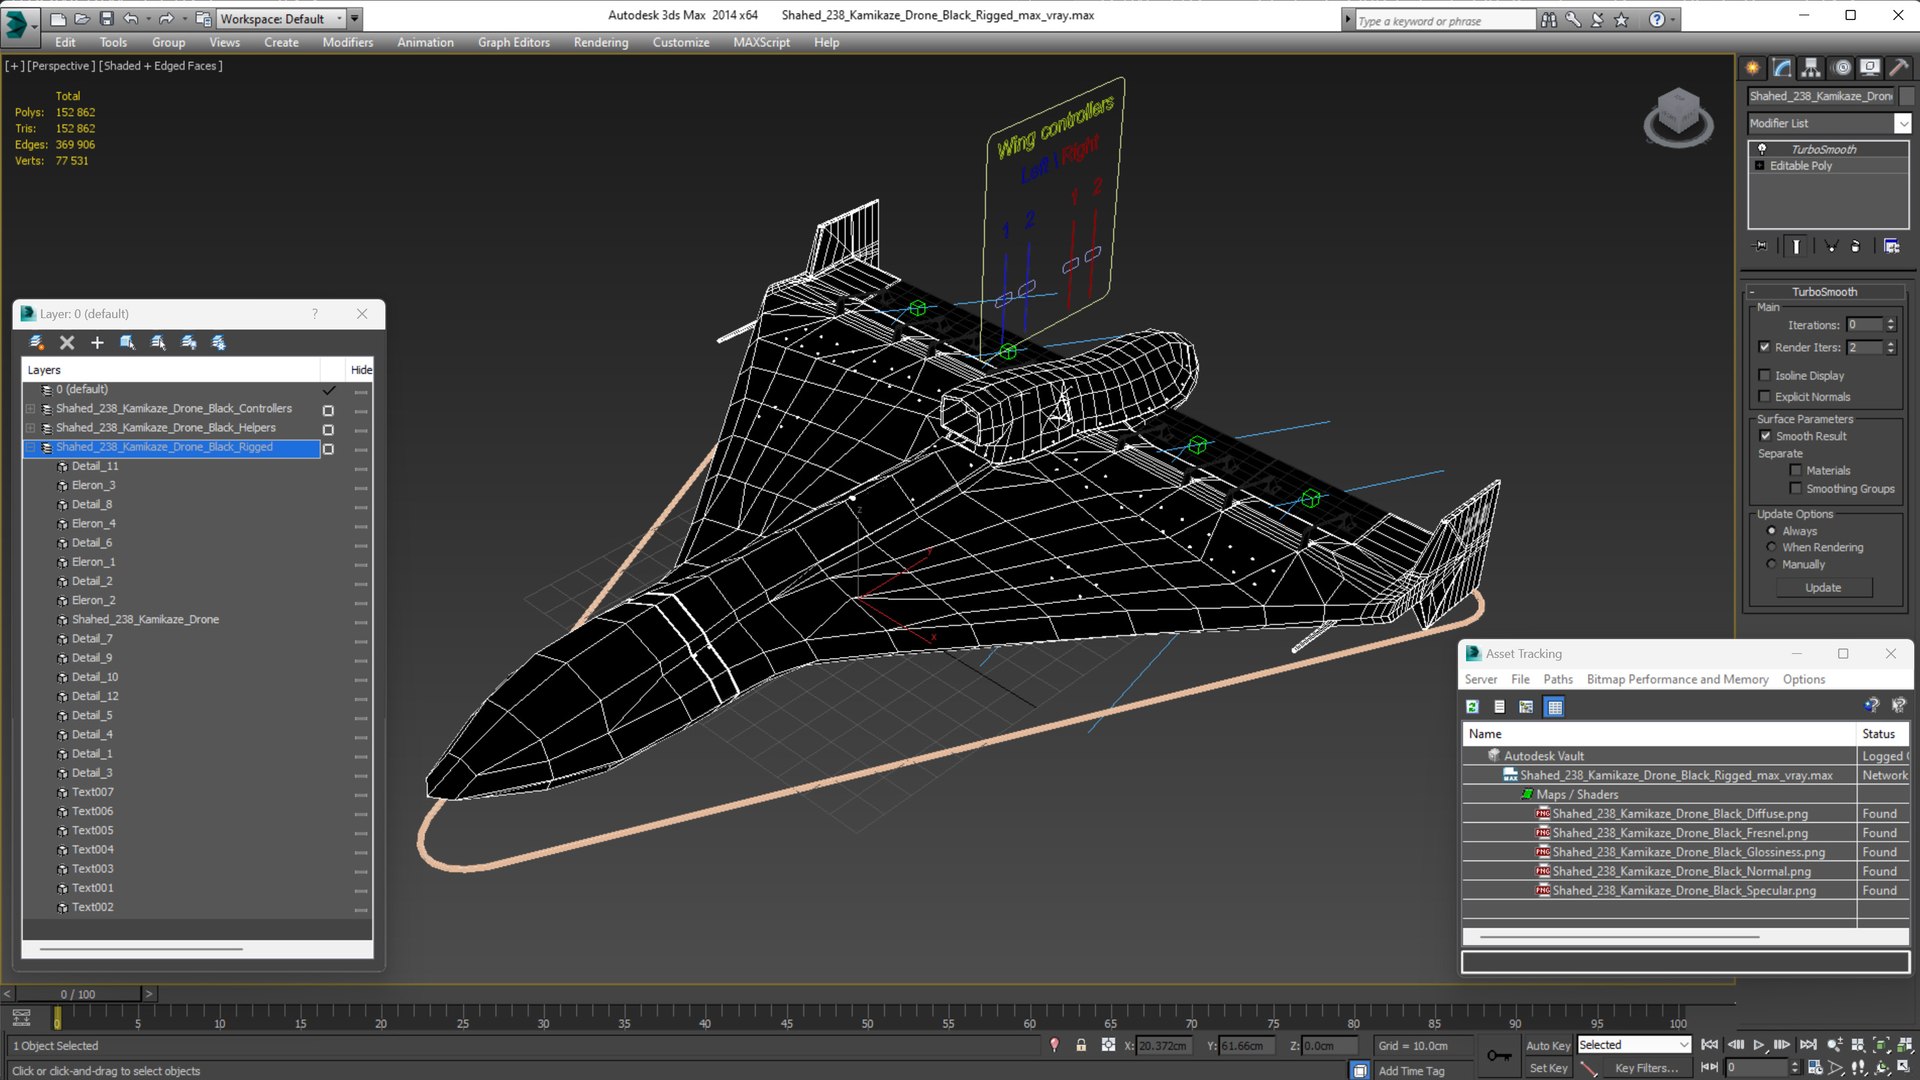This screenshot has height=1080, width=1920.
Task: Click the Delete Layer X icon
Action: click(67, 343)
